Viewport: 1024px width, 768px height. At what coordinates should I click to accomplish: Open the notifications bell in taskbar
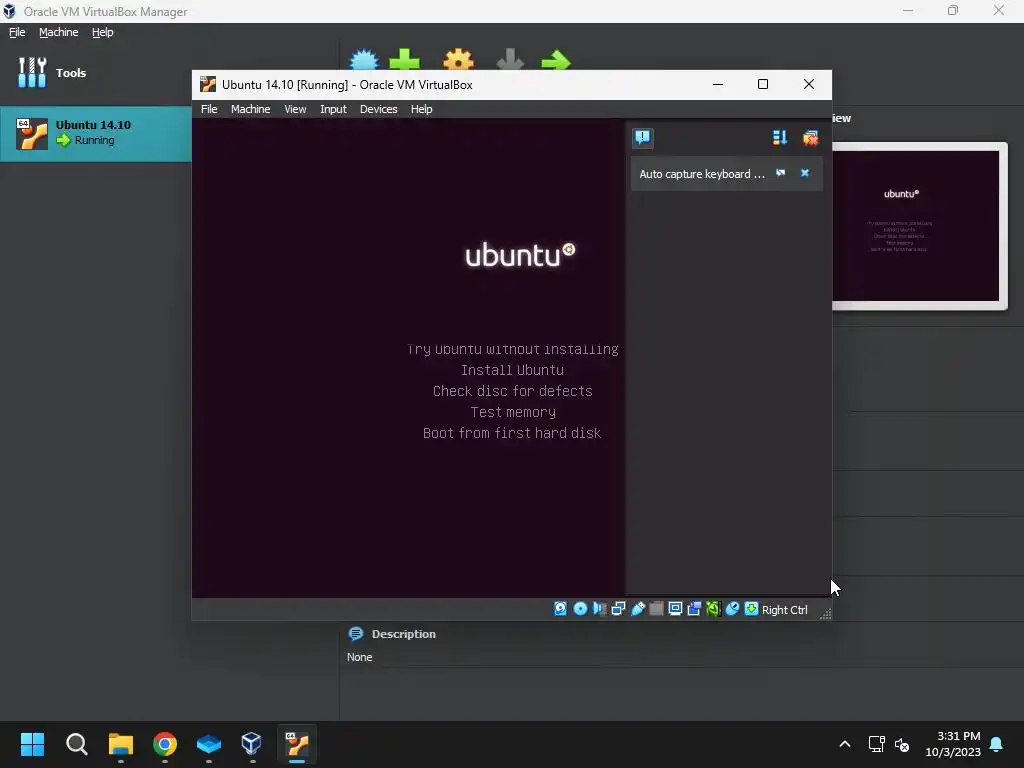(x=997, y=744)
